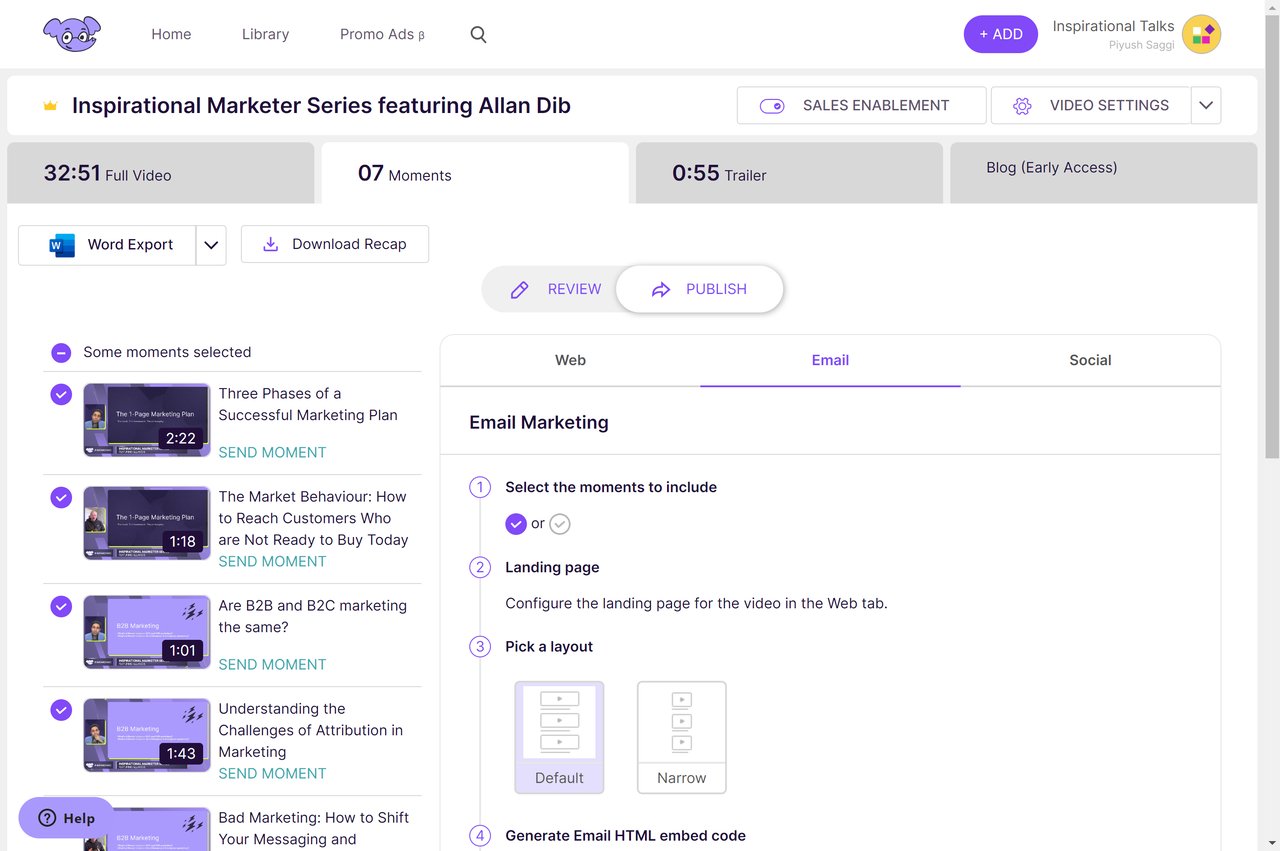
Task: Uncheck the Three Phases moment checkbox
Action: point(61,394)
